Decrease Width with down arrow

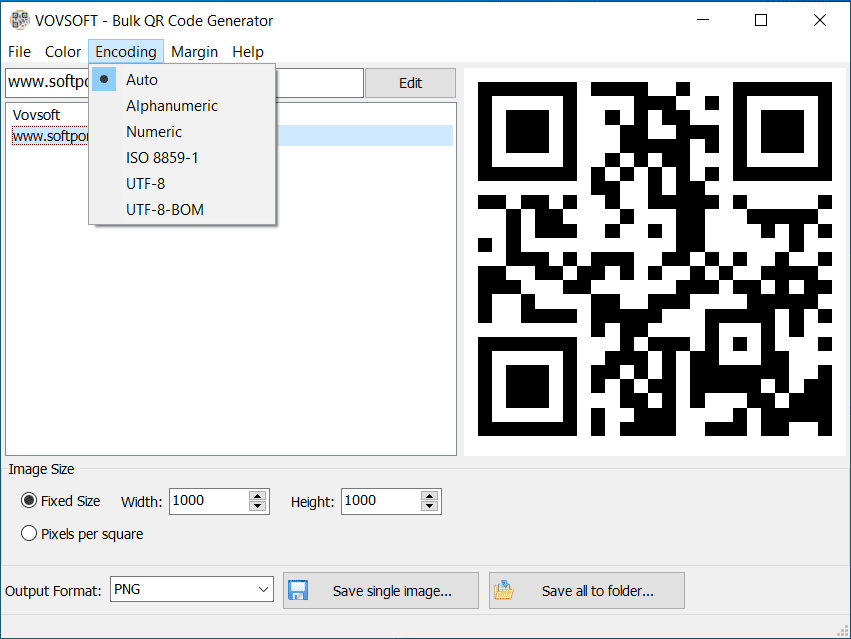(x=257, y=506)
